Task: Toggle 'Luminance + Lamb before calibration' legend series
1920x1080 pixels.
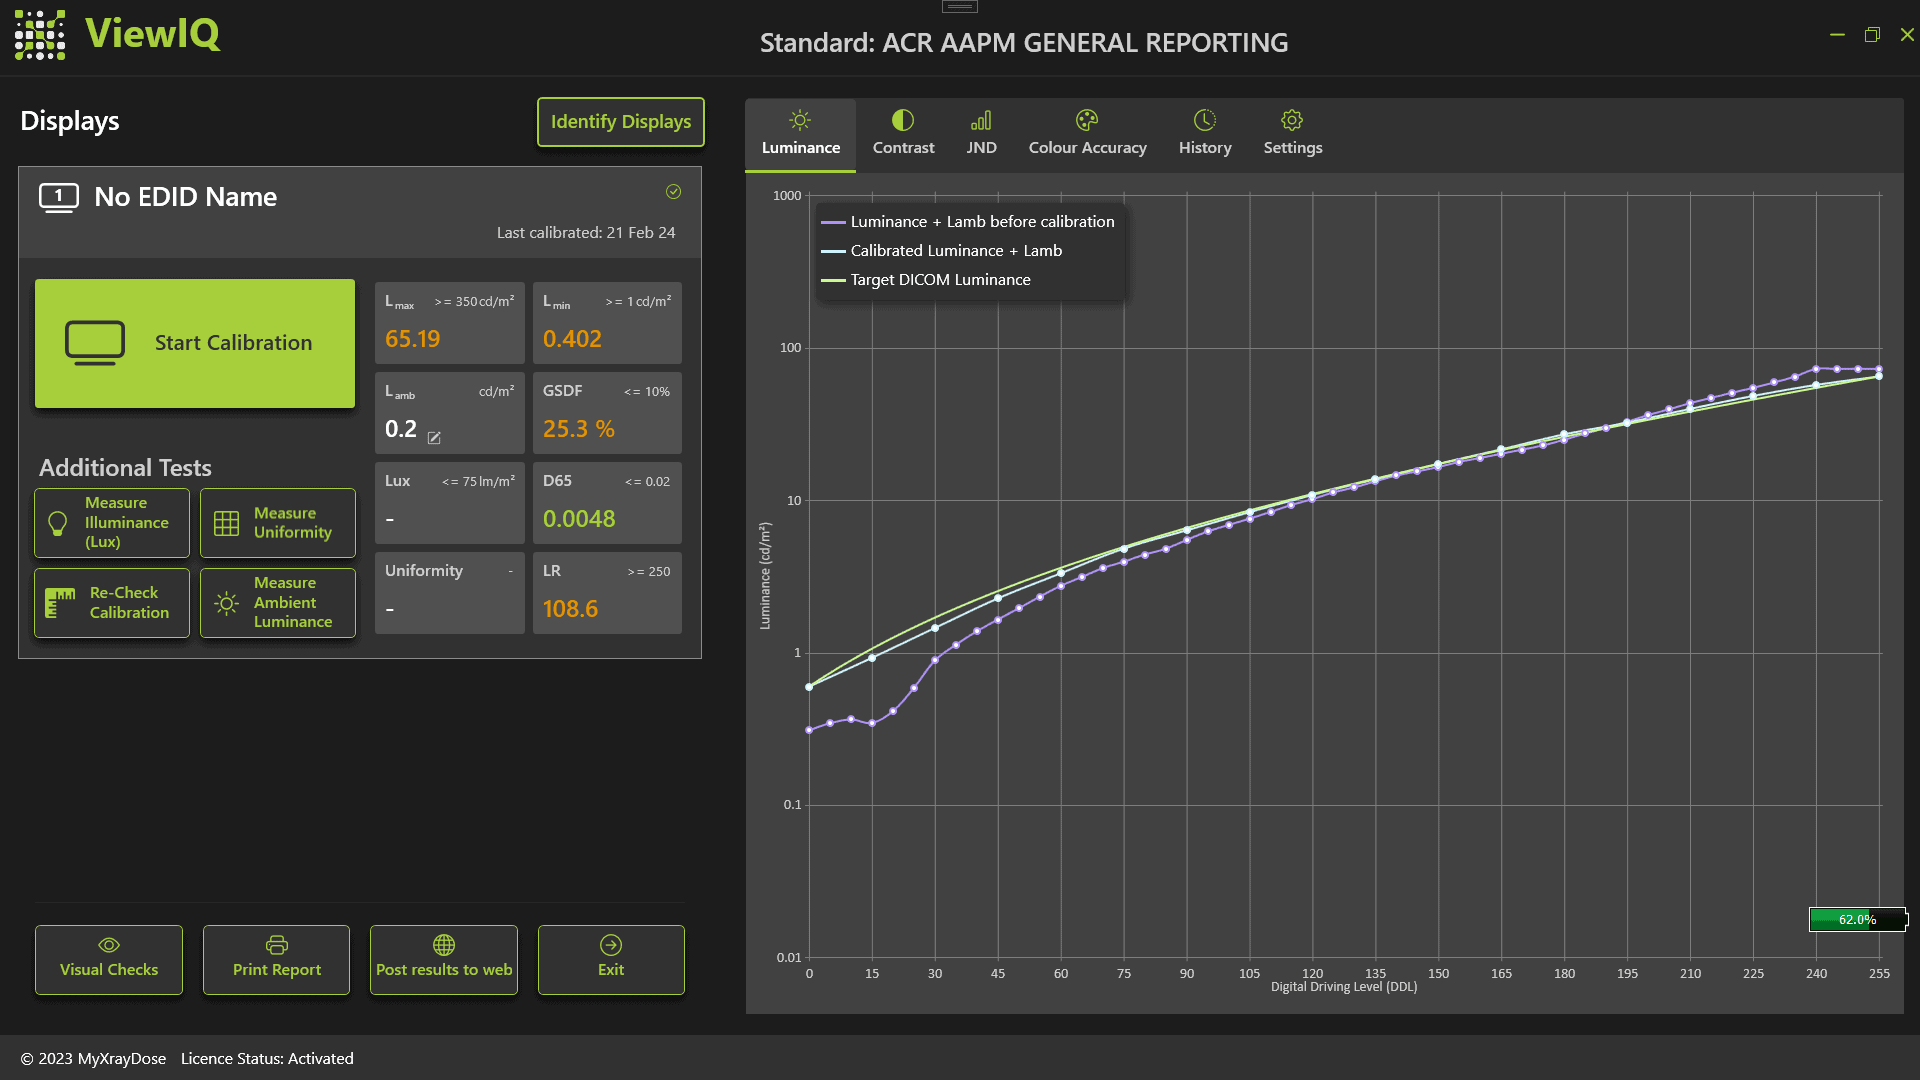Action: point(981,222)
